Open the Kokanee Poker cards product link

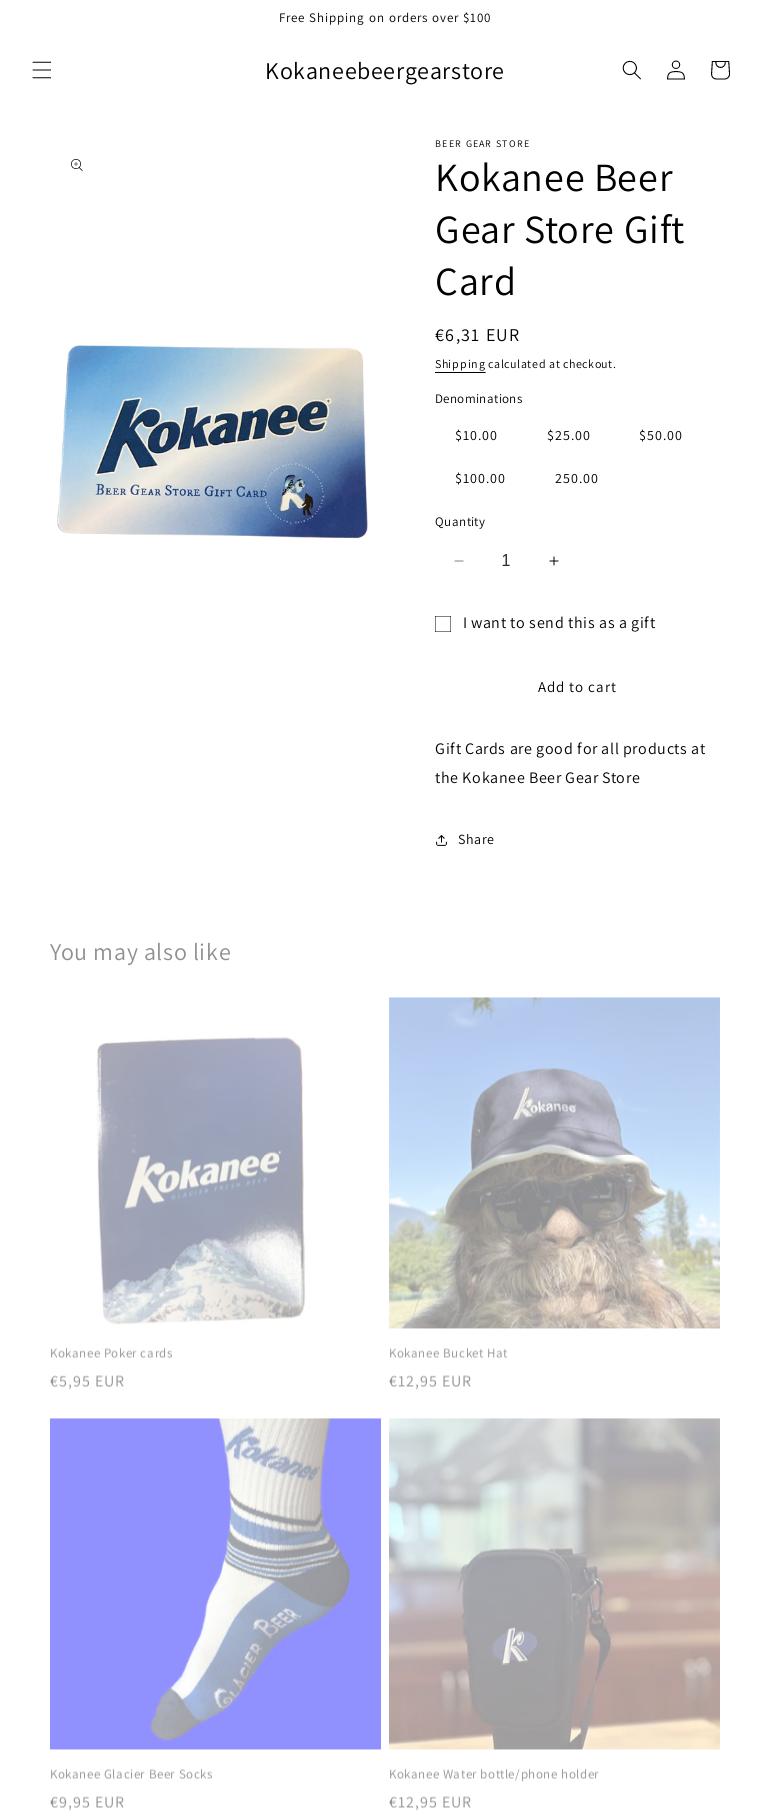point(111,1353)
